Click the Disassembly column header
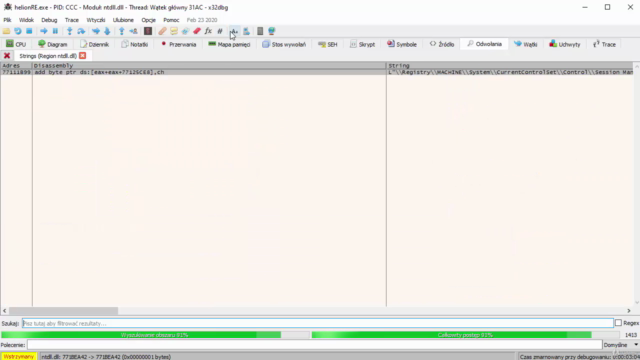640x360 pixels. click(x=209, y=65)
